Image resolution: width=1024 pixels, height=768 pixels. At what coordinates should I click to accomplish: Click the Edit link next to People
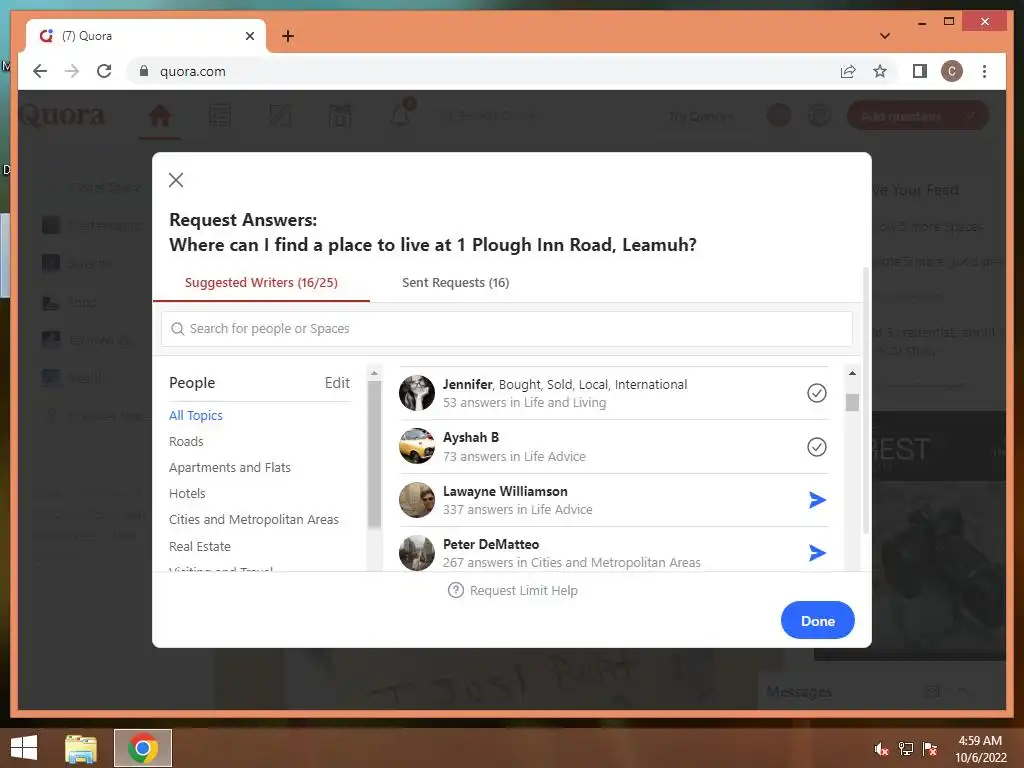click(337, 383)
